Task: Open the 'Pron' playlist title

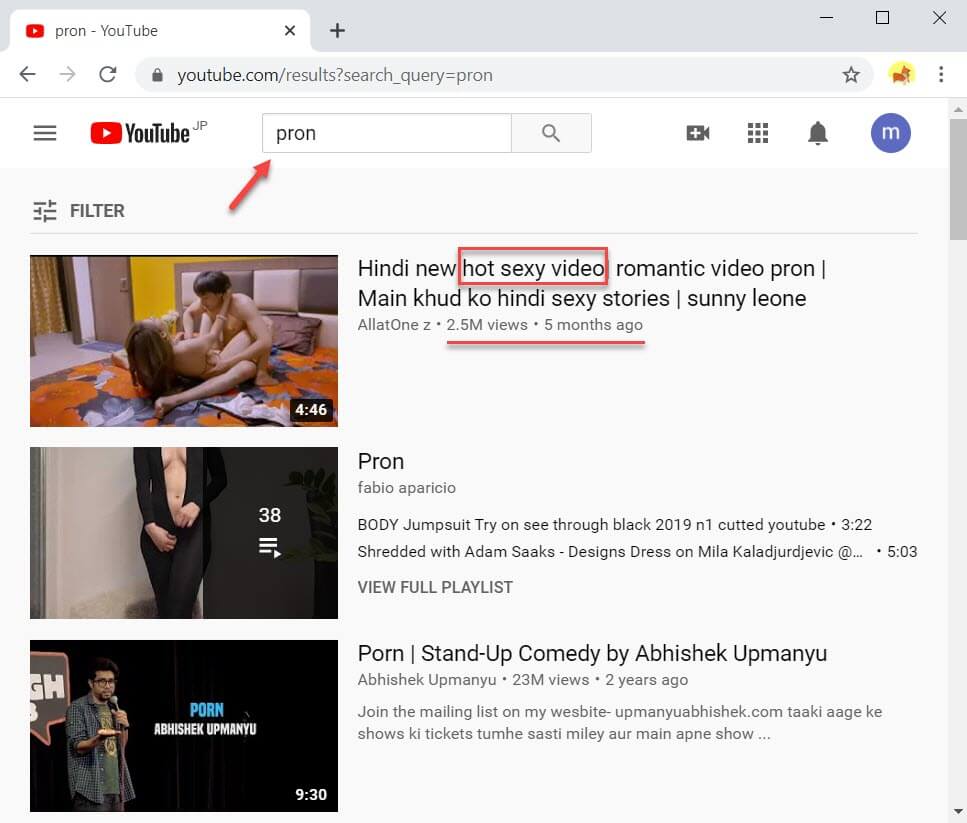Action: 381,461
